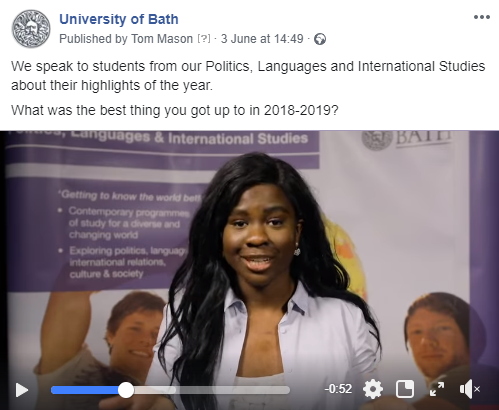This screenshot has width=499, height=410.
Task: Click the "Published by" label under the page name
Action: 93,39
